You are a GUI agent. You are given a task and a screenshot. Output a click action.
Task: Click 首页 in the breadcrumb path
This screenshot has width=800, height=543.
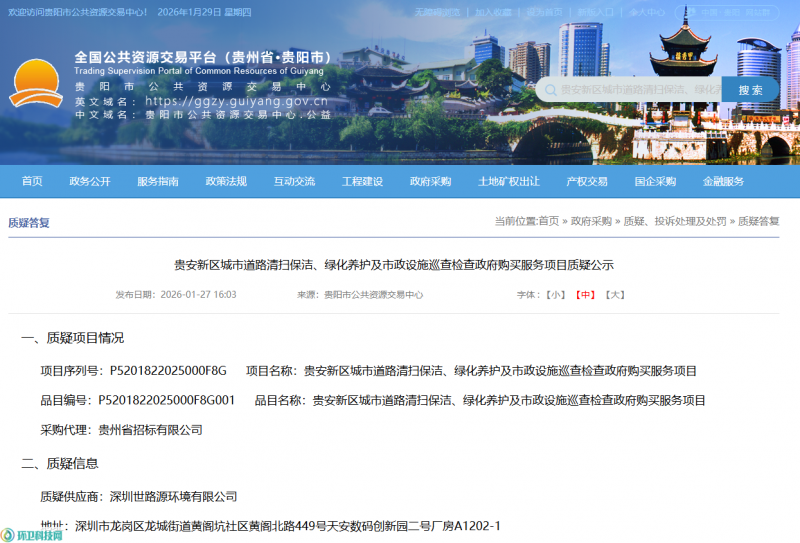[x=549, y=222]
